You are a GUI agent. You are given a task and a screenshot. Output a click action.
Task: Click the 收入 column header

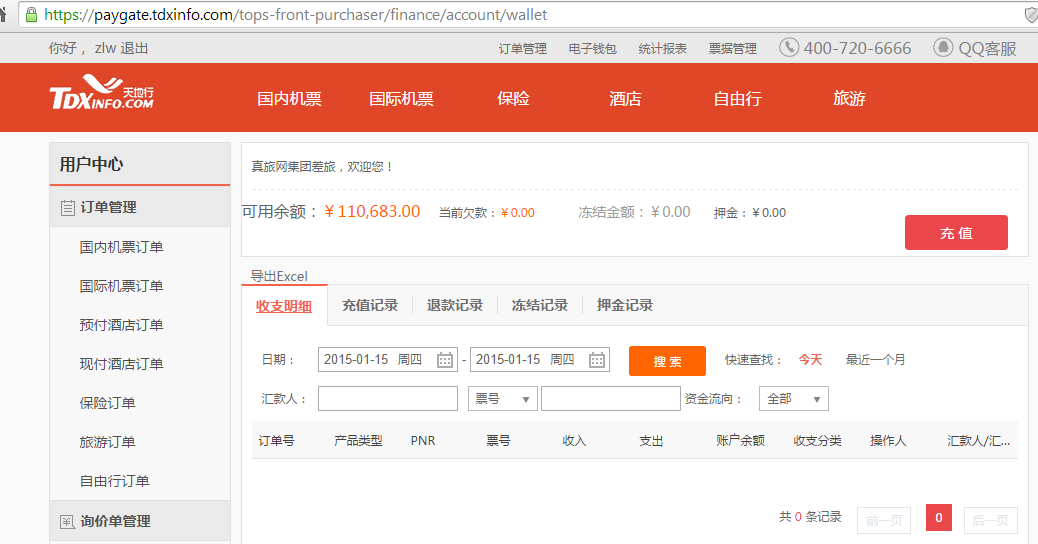point(574,441)
